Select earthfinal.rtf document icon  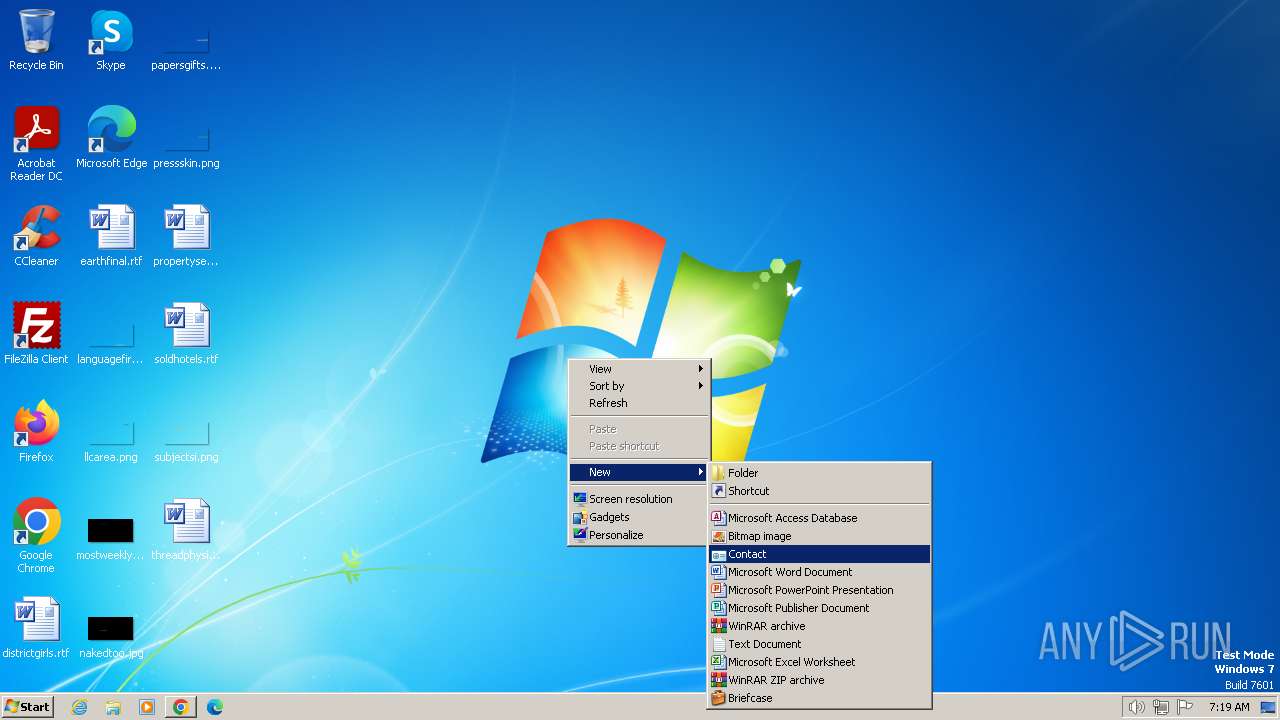(x=111, y=236)
